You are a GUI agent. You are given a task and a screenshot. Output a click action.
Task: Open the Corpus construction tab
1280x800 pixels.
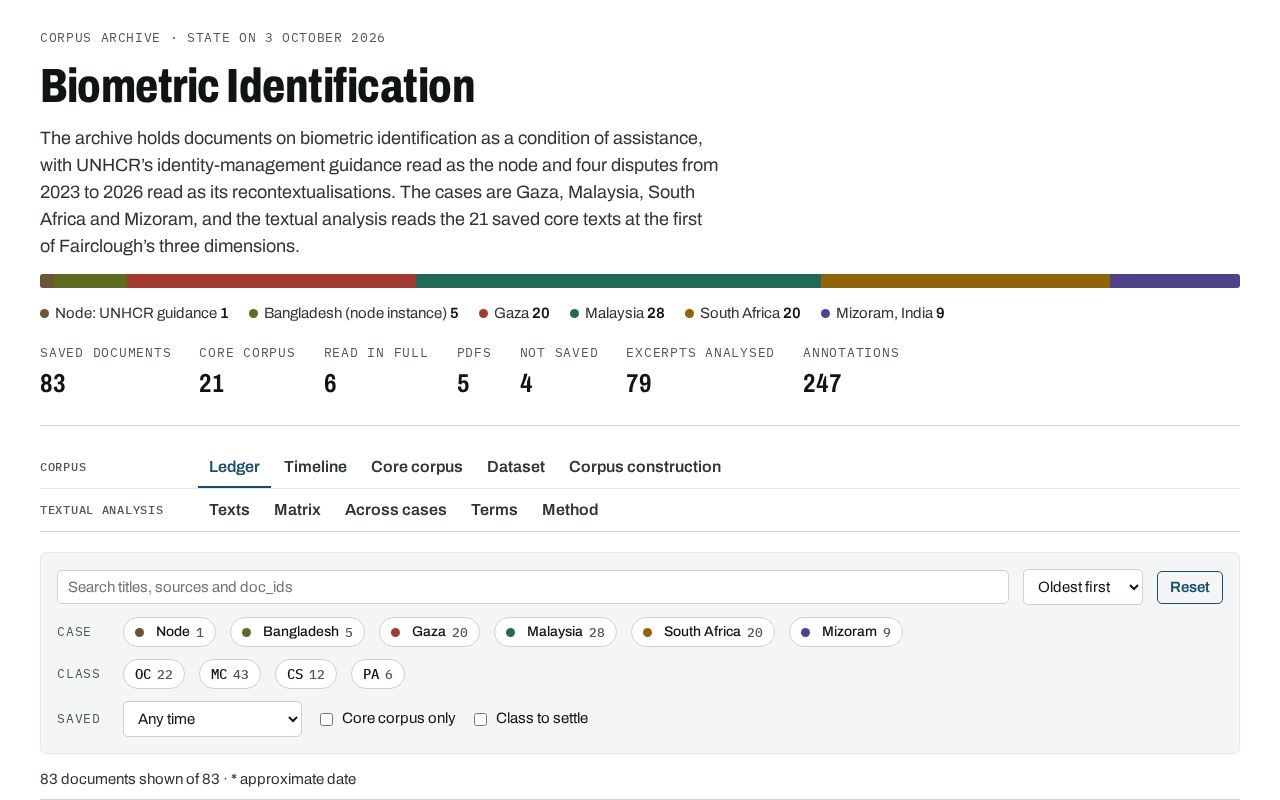[x=645, y=467]
